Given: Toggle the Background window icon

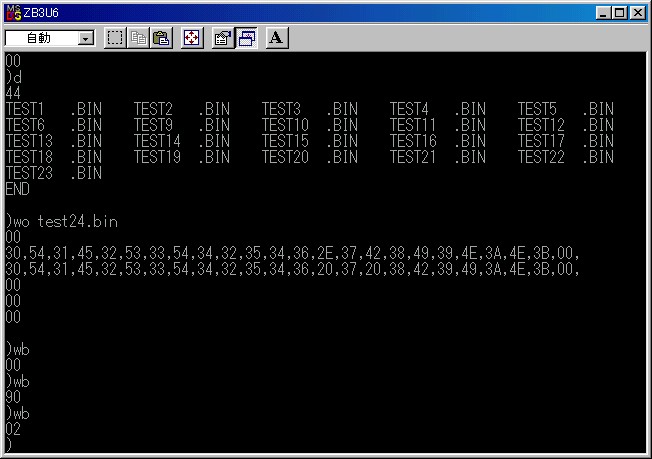Looking at the screenshot, I should 247,38.
